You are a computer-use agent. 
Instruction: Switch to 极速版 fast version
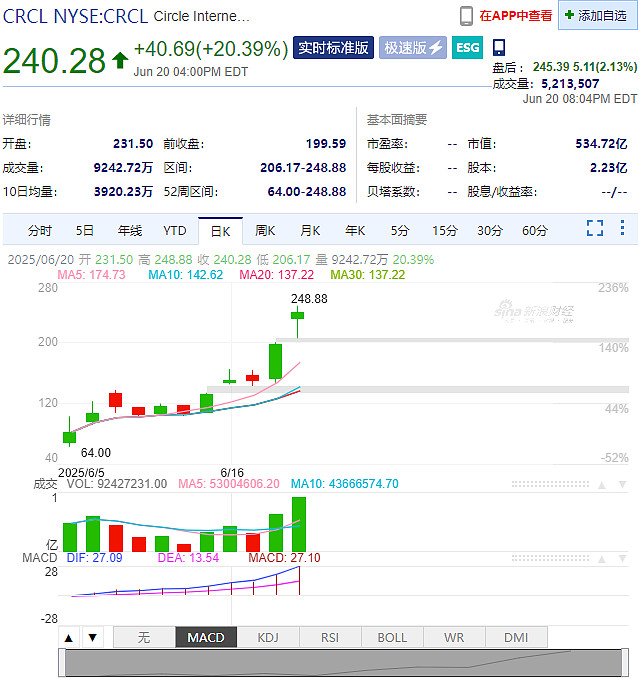coord(413,48)
